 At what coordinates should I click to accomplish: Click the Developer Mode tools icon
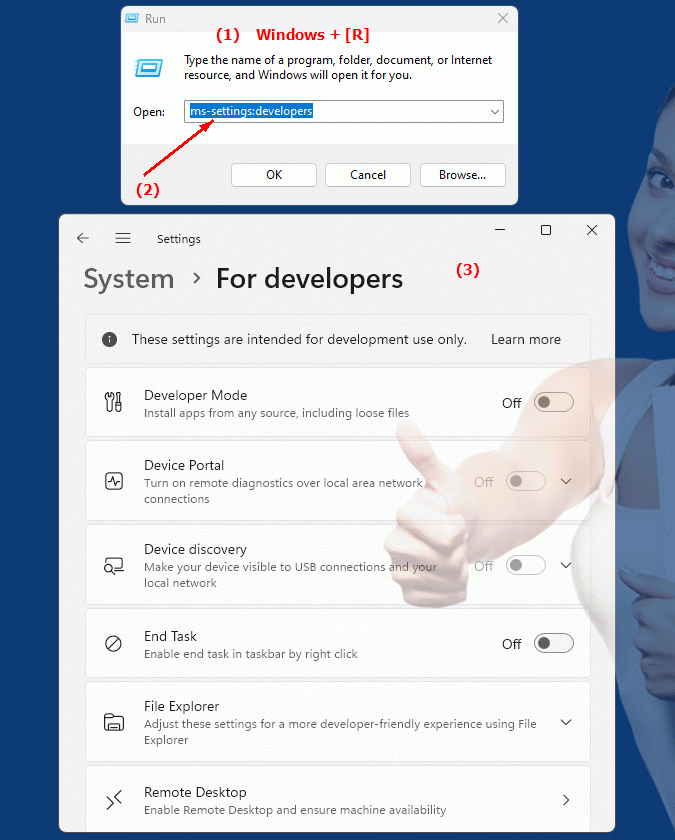114,402
